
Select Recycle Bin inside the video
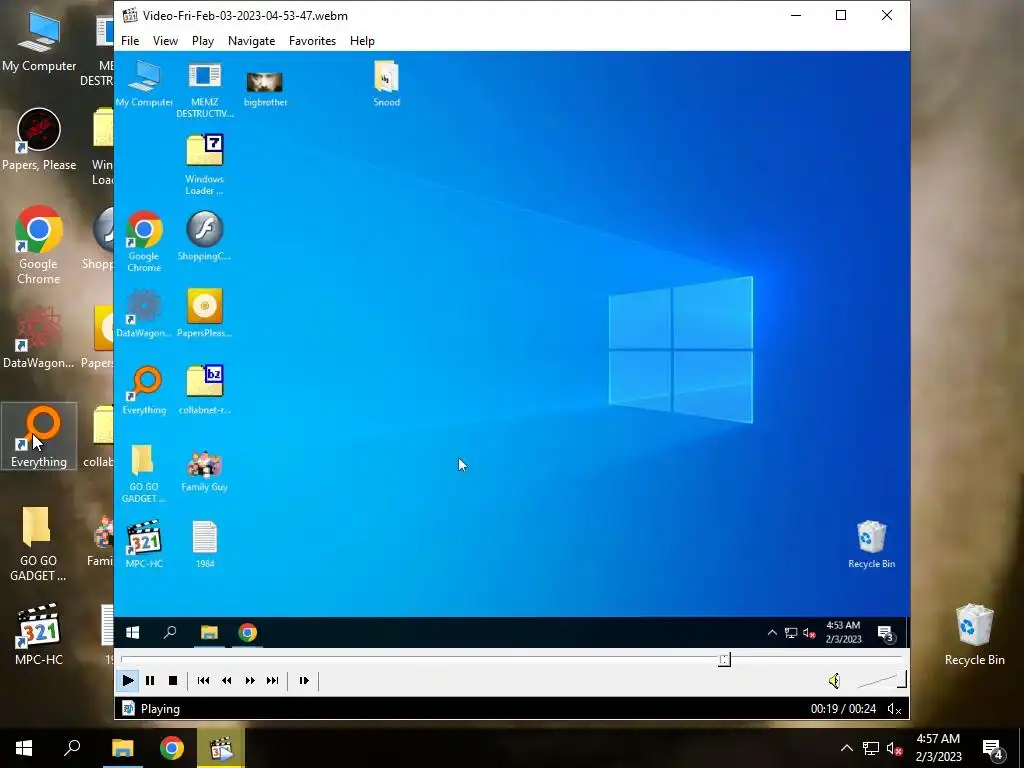pyautogui.click(x=871, y=544)
